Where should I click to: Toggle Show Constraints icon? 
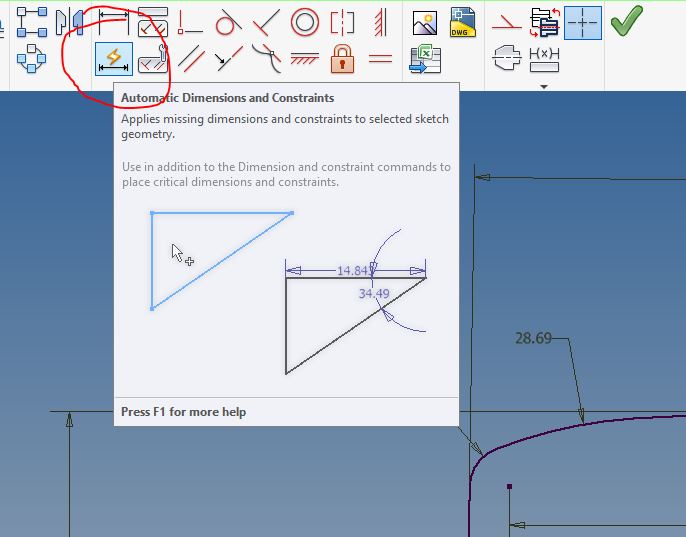[x=153, y=22]
